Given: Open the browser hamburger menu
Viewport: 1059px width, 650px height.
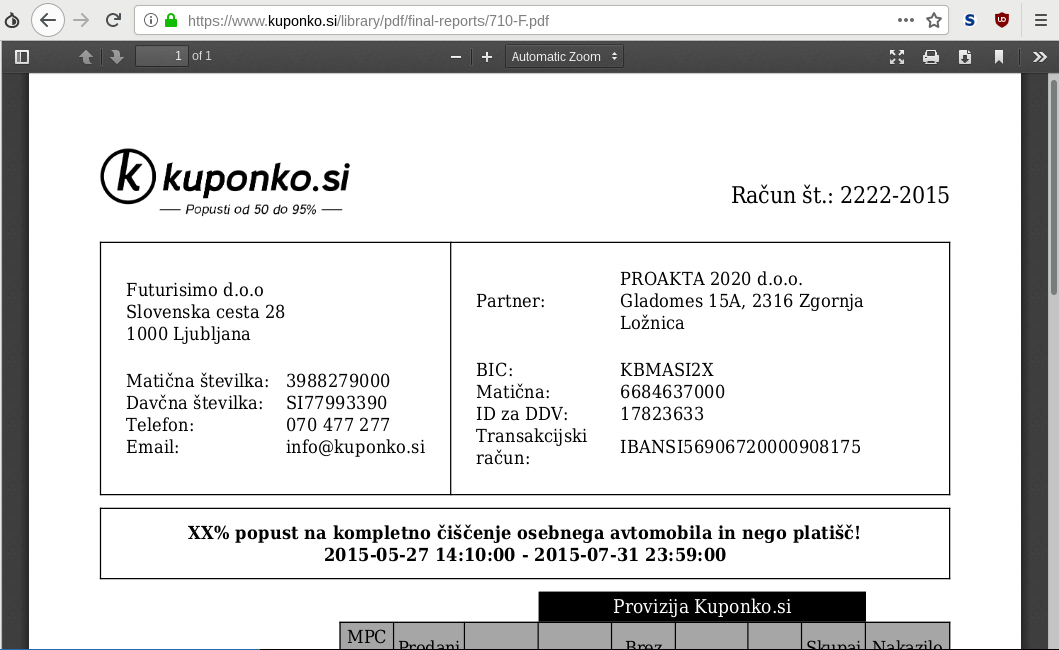Looking at the screenshot, I should 1041,20.
